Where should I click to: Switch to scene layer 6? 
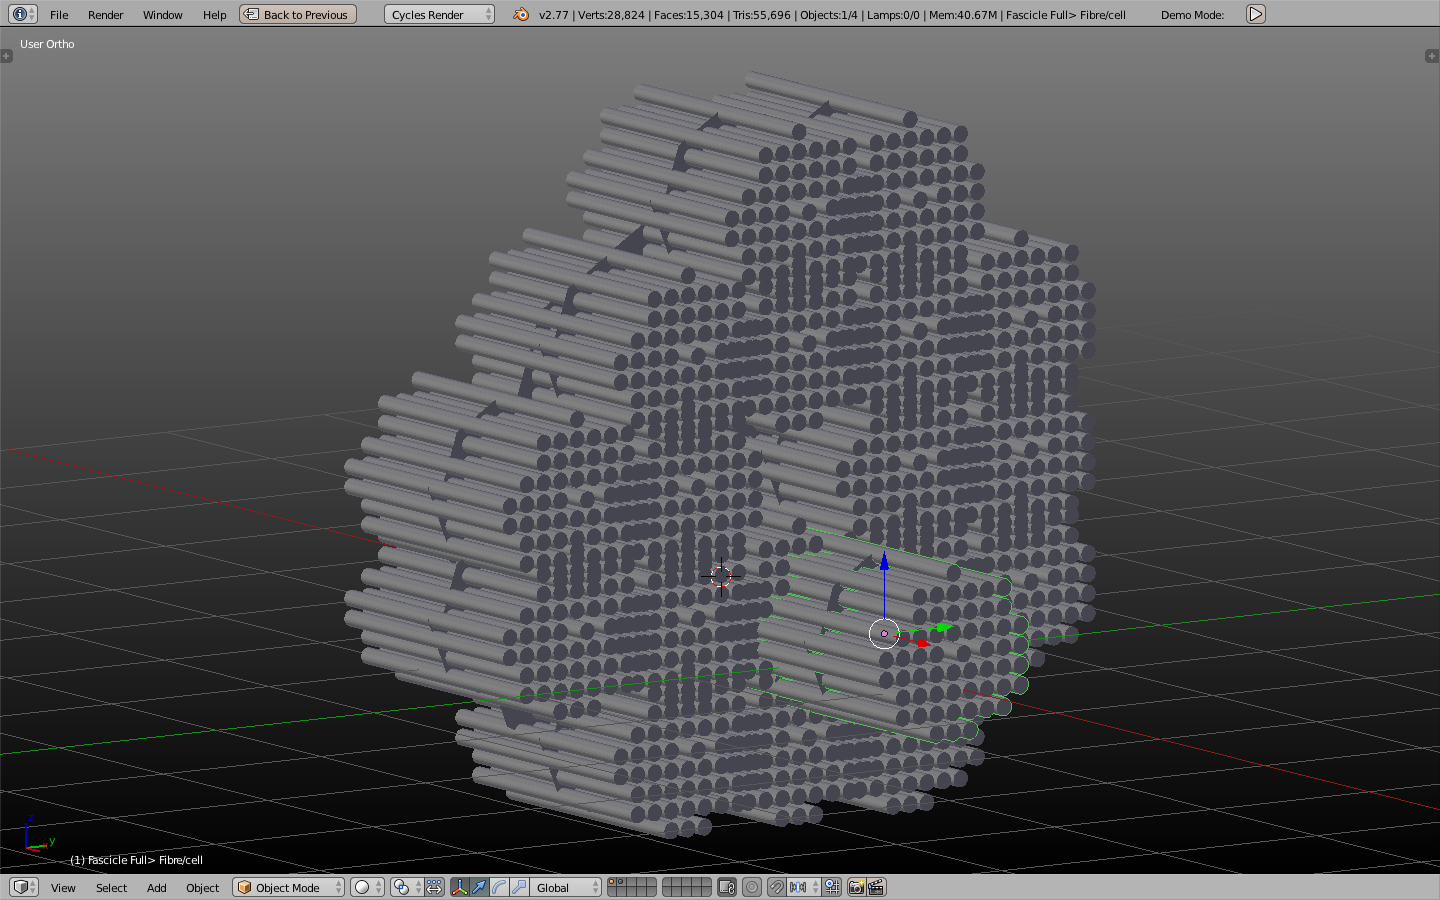[x=668, y=882]
